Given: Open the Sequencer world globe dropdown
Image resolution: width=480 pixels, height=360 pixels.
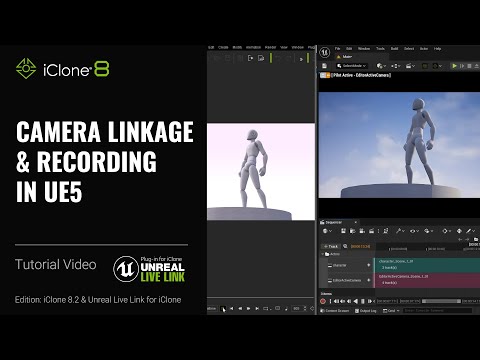Looking at the screenshot, I should 327,231.
